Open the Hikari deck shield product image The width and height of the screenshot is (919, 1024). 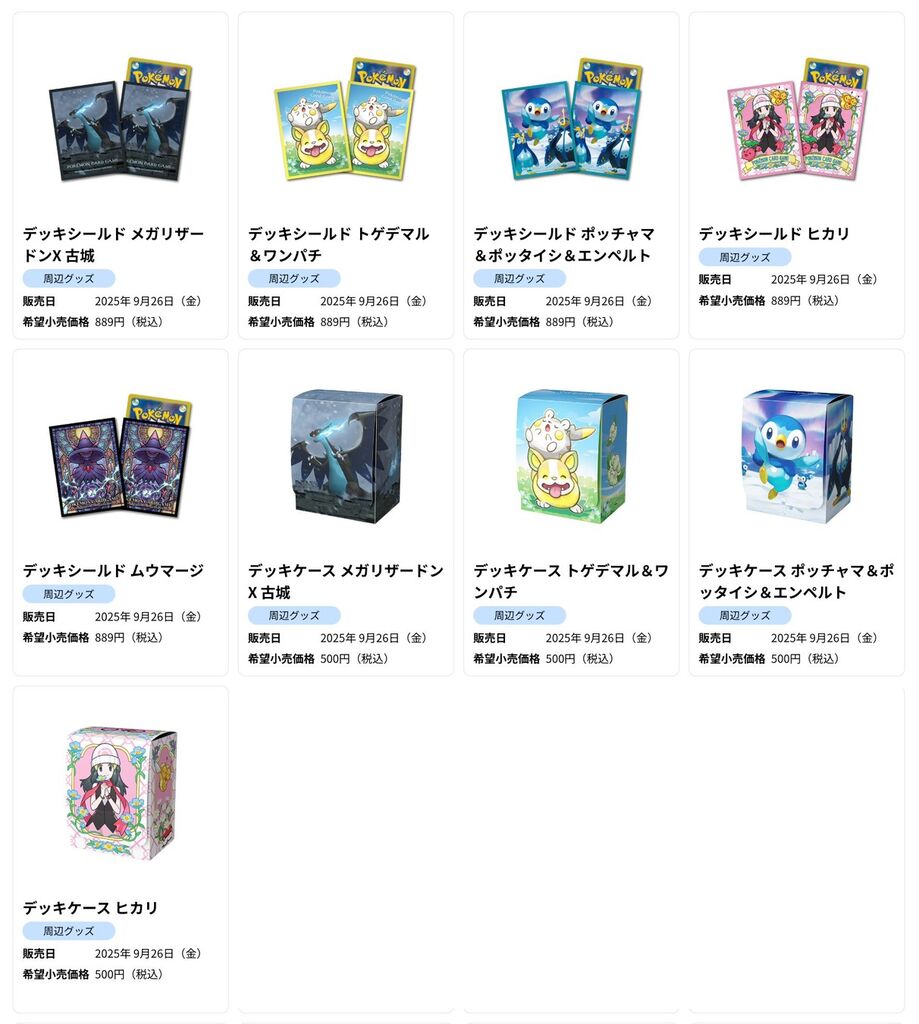coord(797,120)
